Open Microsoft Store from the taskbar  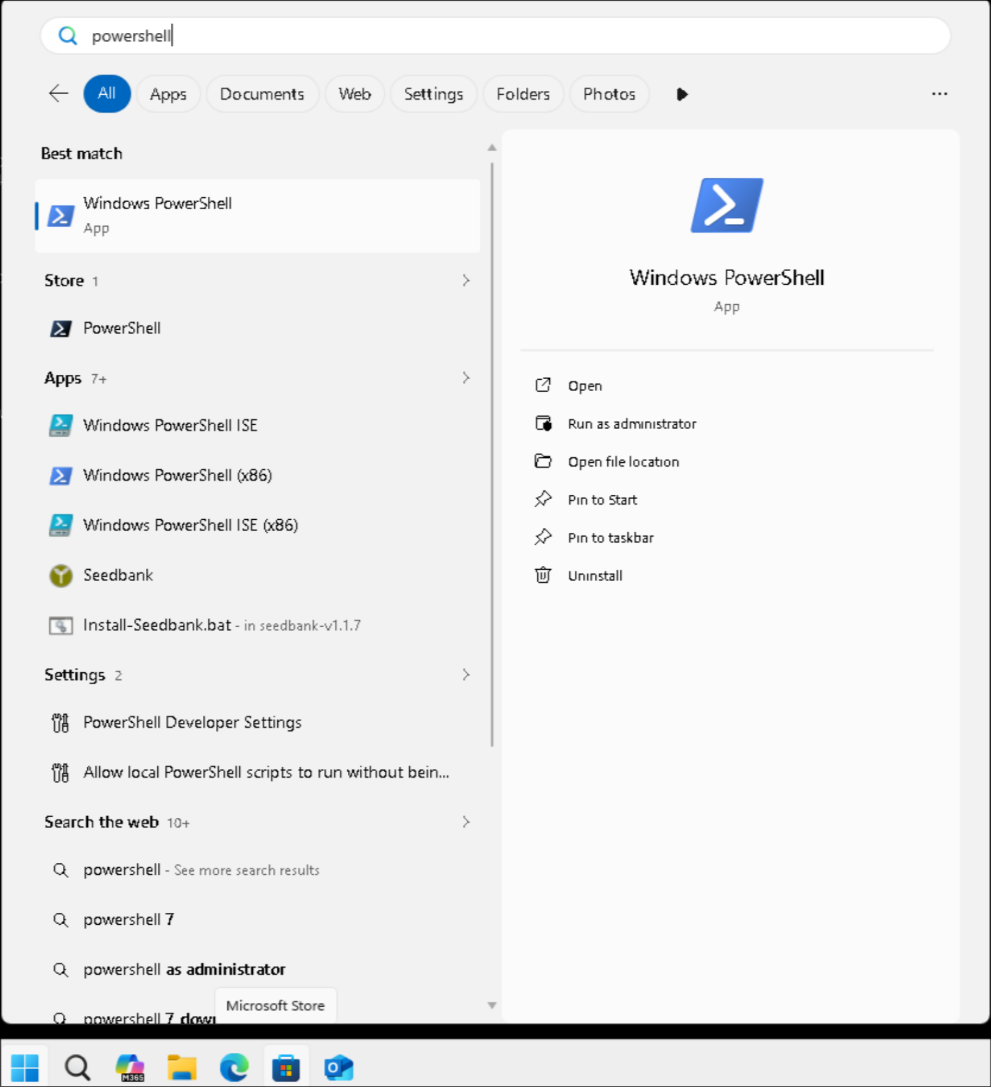click(286, 1067)
